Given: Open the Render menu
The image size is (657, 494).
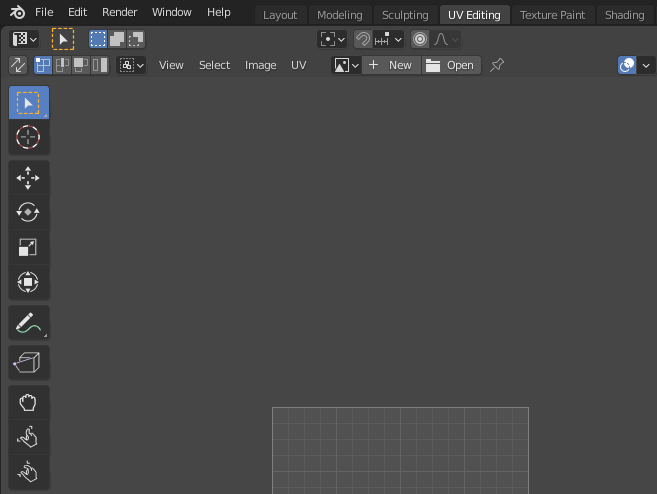Looking at the screenshot, I should pos(119,13).
